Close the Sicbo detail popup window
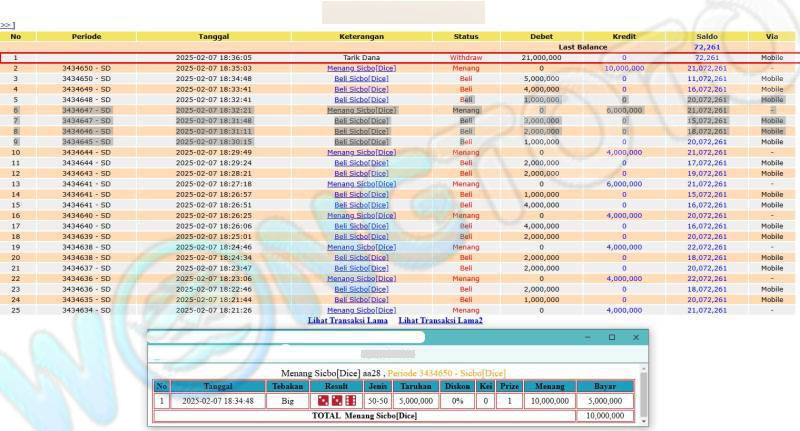The image size is (800, 431). (636, 338)
